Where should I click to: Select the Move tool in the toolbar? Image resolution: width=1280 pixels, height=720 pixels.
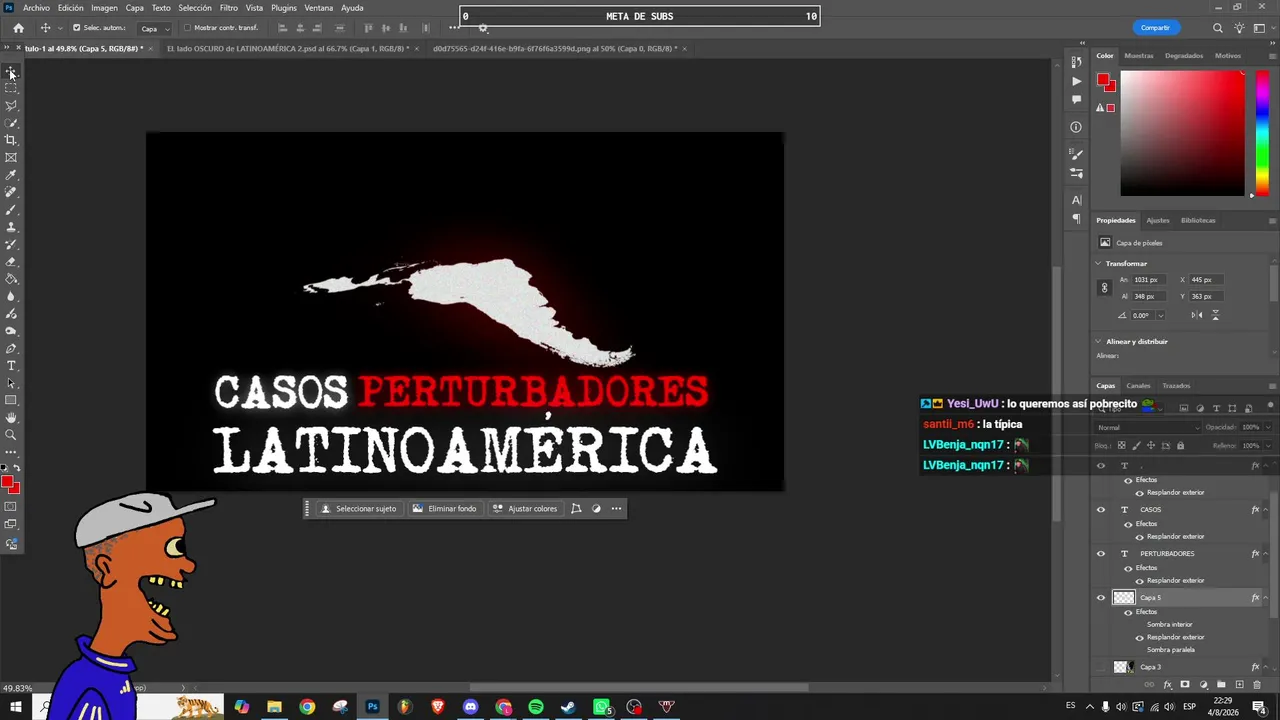[x=11, y=71]
